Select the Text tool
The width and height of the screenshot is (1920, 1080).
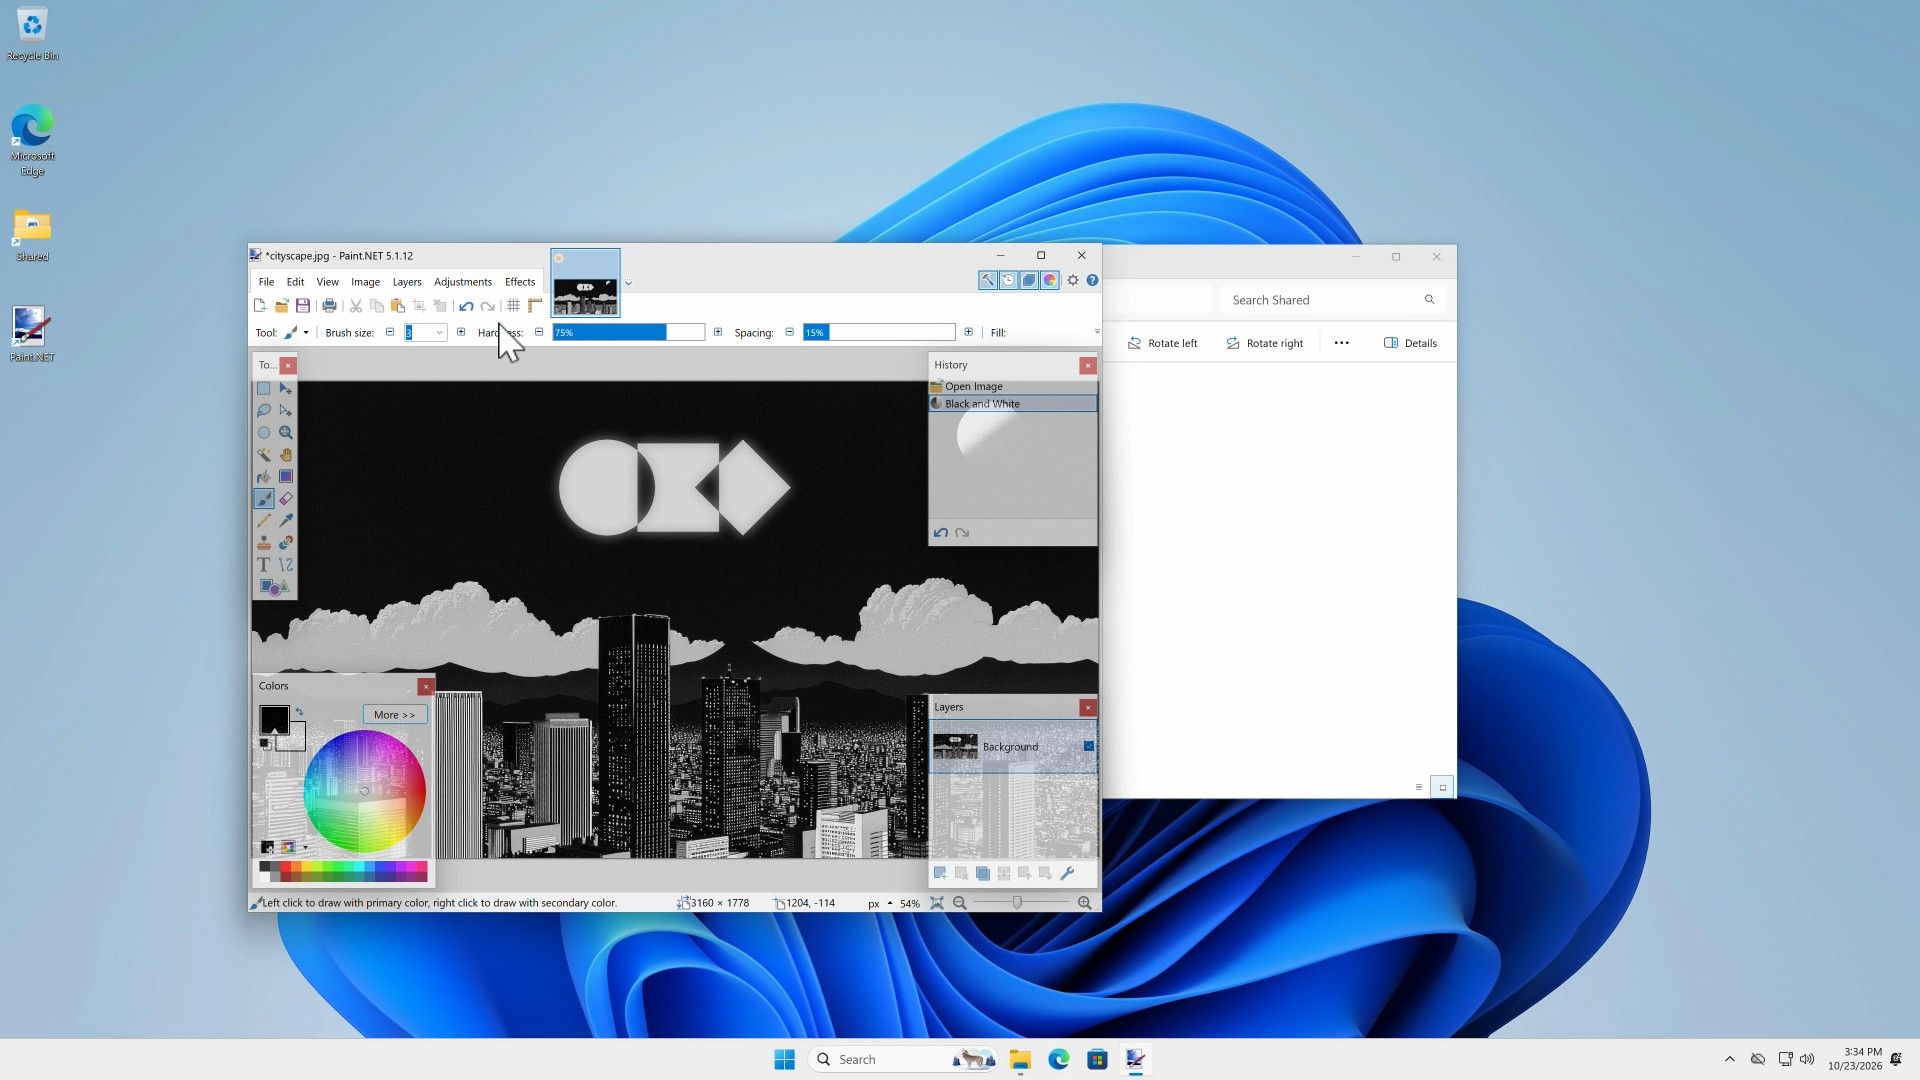[x=264, y=564]
